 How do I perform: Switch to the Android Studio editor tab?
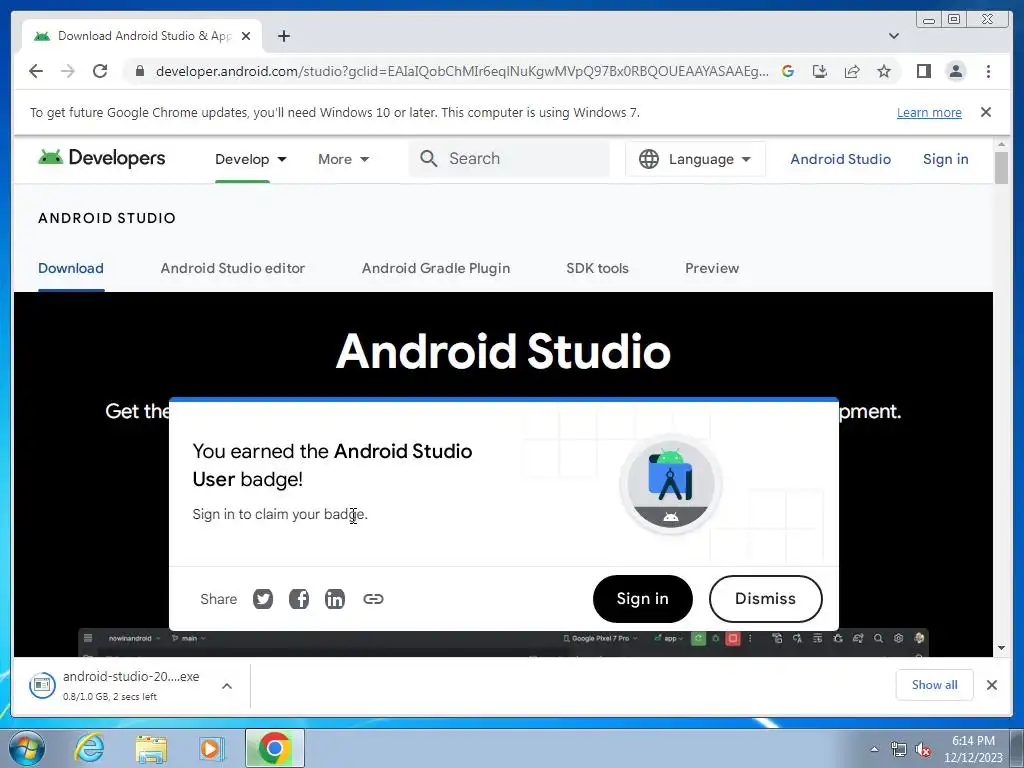click(232, 268)
